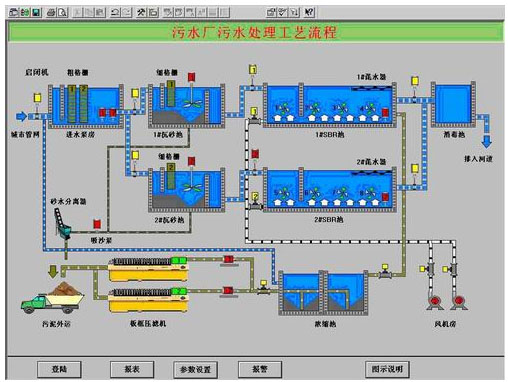Select right blower valve in 风机房
The width and height of the screenshot is (508, 382).
(x=450, y=269)
